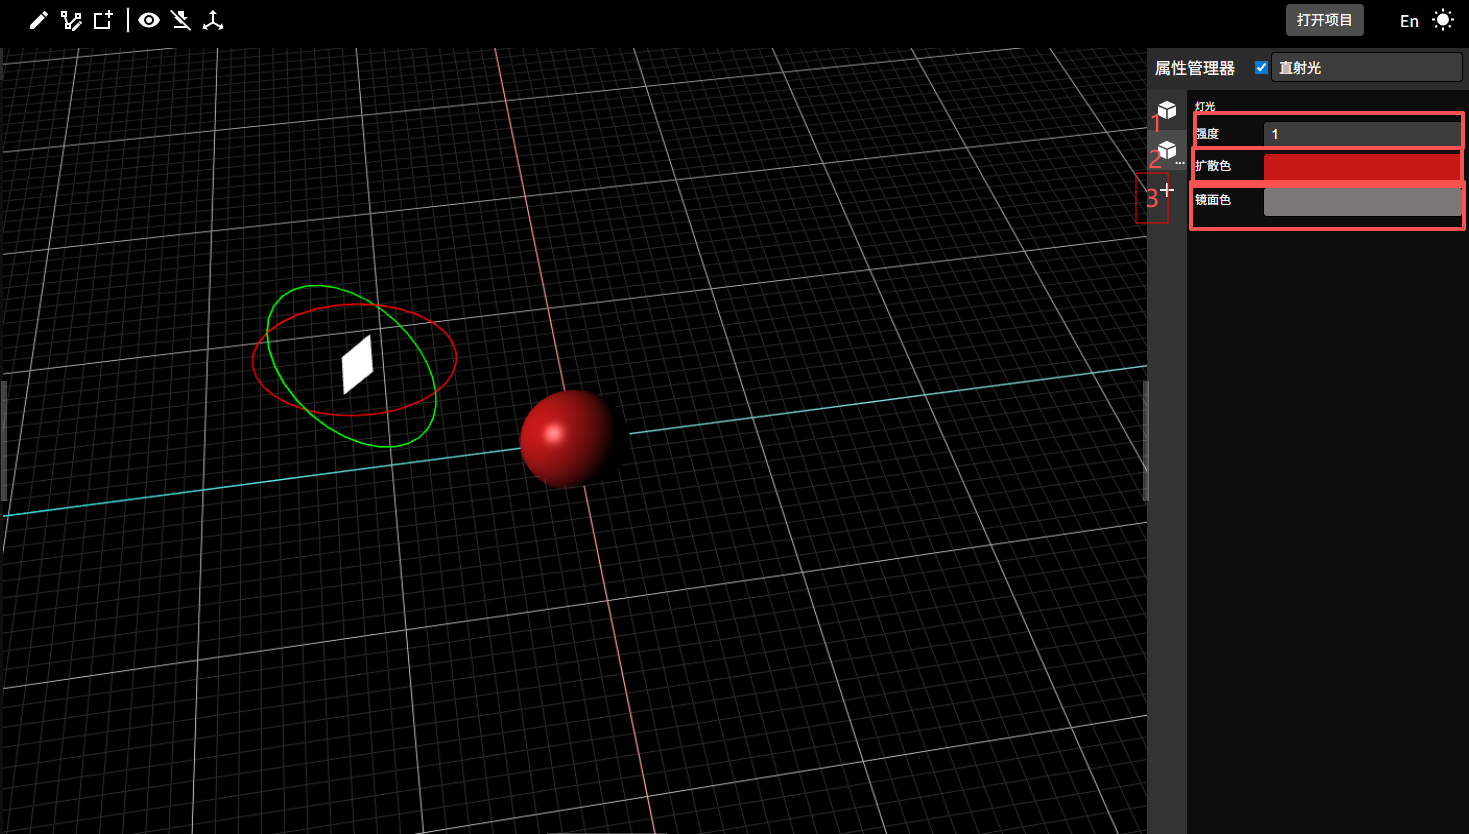Screen dimensions: 1469x834
Task: Choose the node path edit tool
Action: click(x=71, y=20)
